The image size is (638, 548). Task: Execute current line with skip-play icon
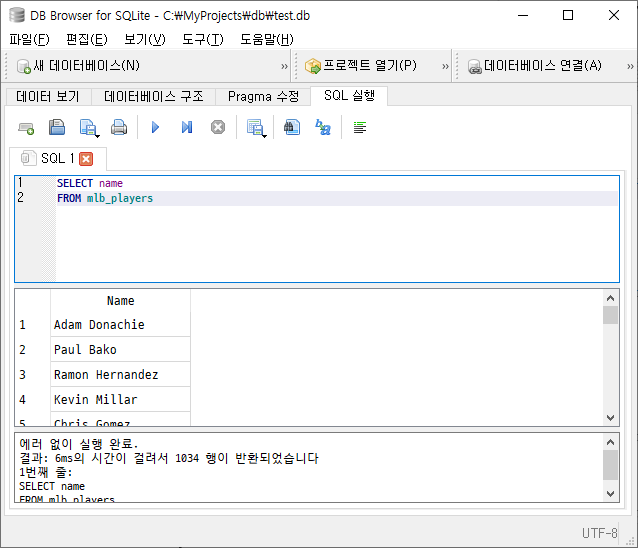tap(187, 127)
